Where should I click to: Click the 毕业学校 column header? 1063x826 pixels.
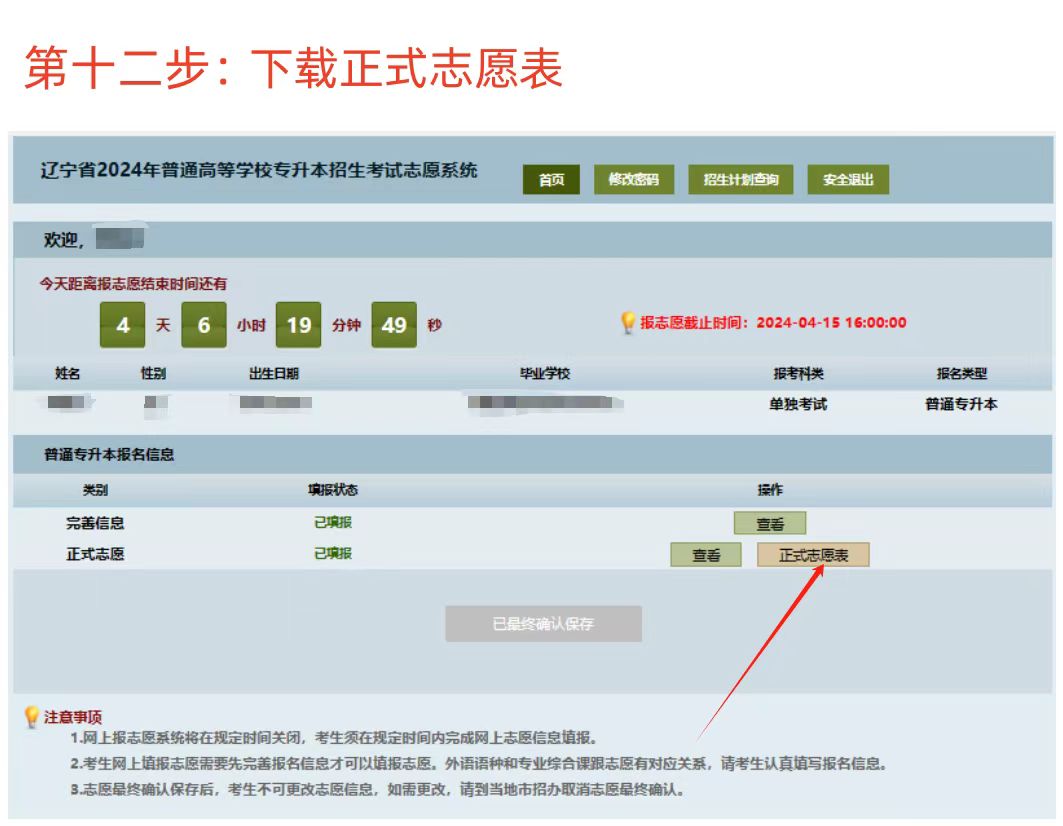(544, 374)
